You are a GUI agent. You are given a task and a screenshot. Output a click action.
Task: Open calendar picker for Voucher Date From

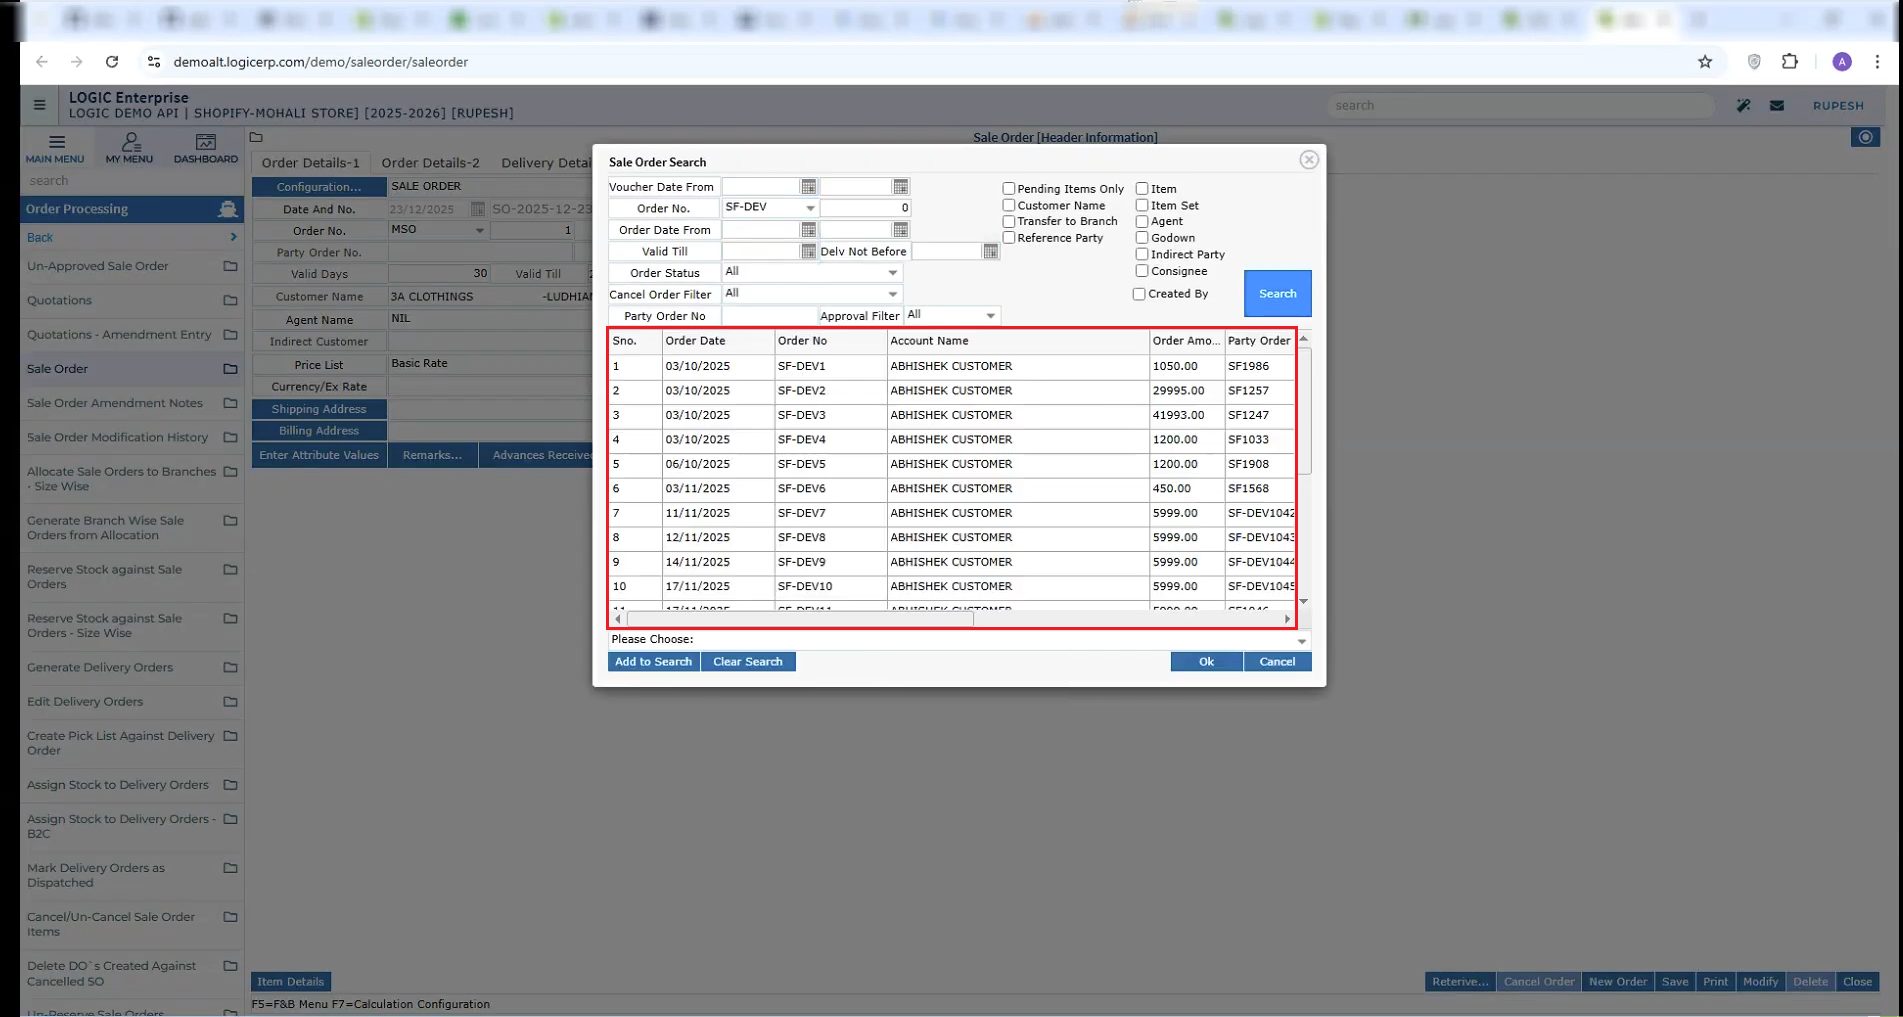[808, 187]
